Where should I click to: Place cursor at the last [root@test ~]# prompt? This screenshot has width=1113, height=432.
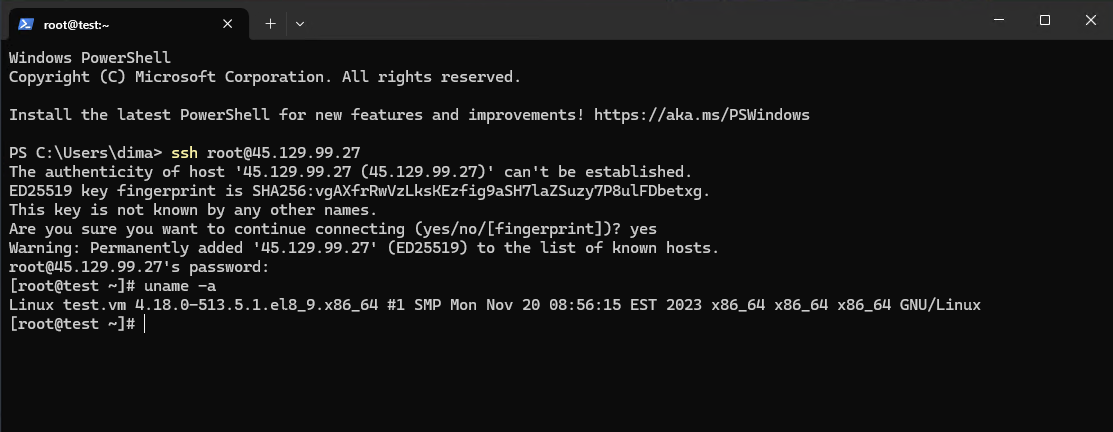pos(73,324)
